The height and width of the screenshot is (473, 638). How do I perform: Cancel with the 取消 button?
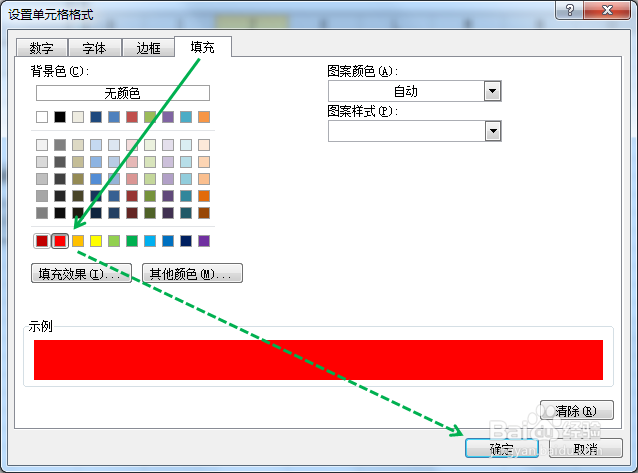[x=586, y=448]
